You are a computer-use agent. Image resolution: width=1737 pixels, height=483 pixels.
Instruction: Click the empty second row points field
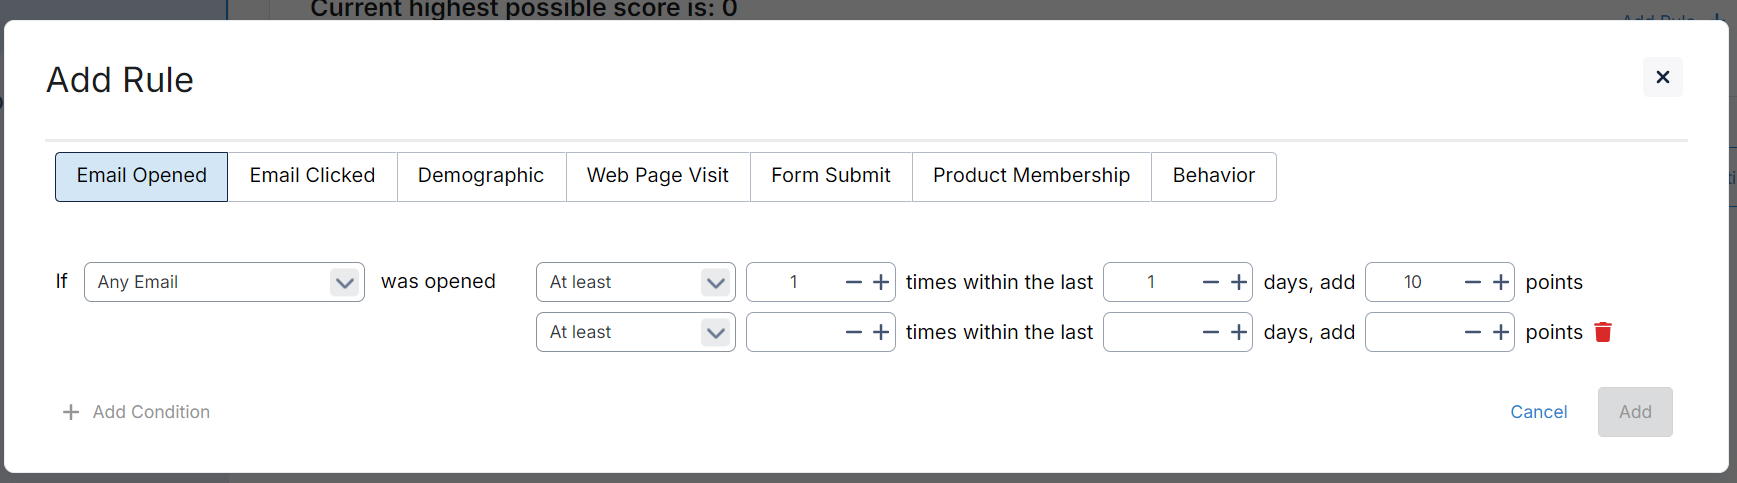pyautogui.click(x=1412, y=332)
